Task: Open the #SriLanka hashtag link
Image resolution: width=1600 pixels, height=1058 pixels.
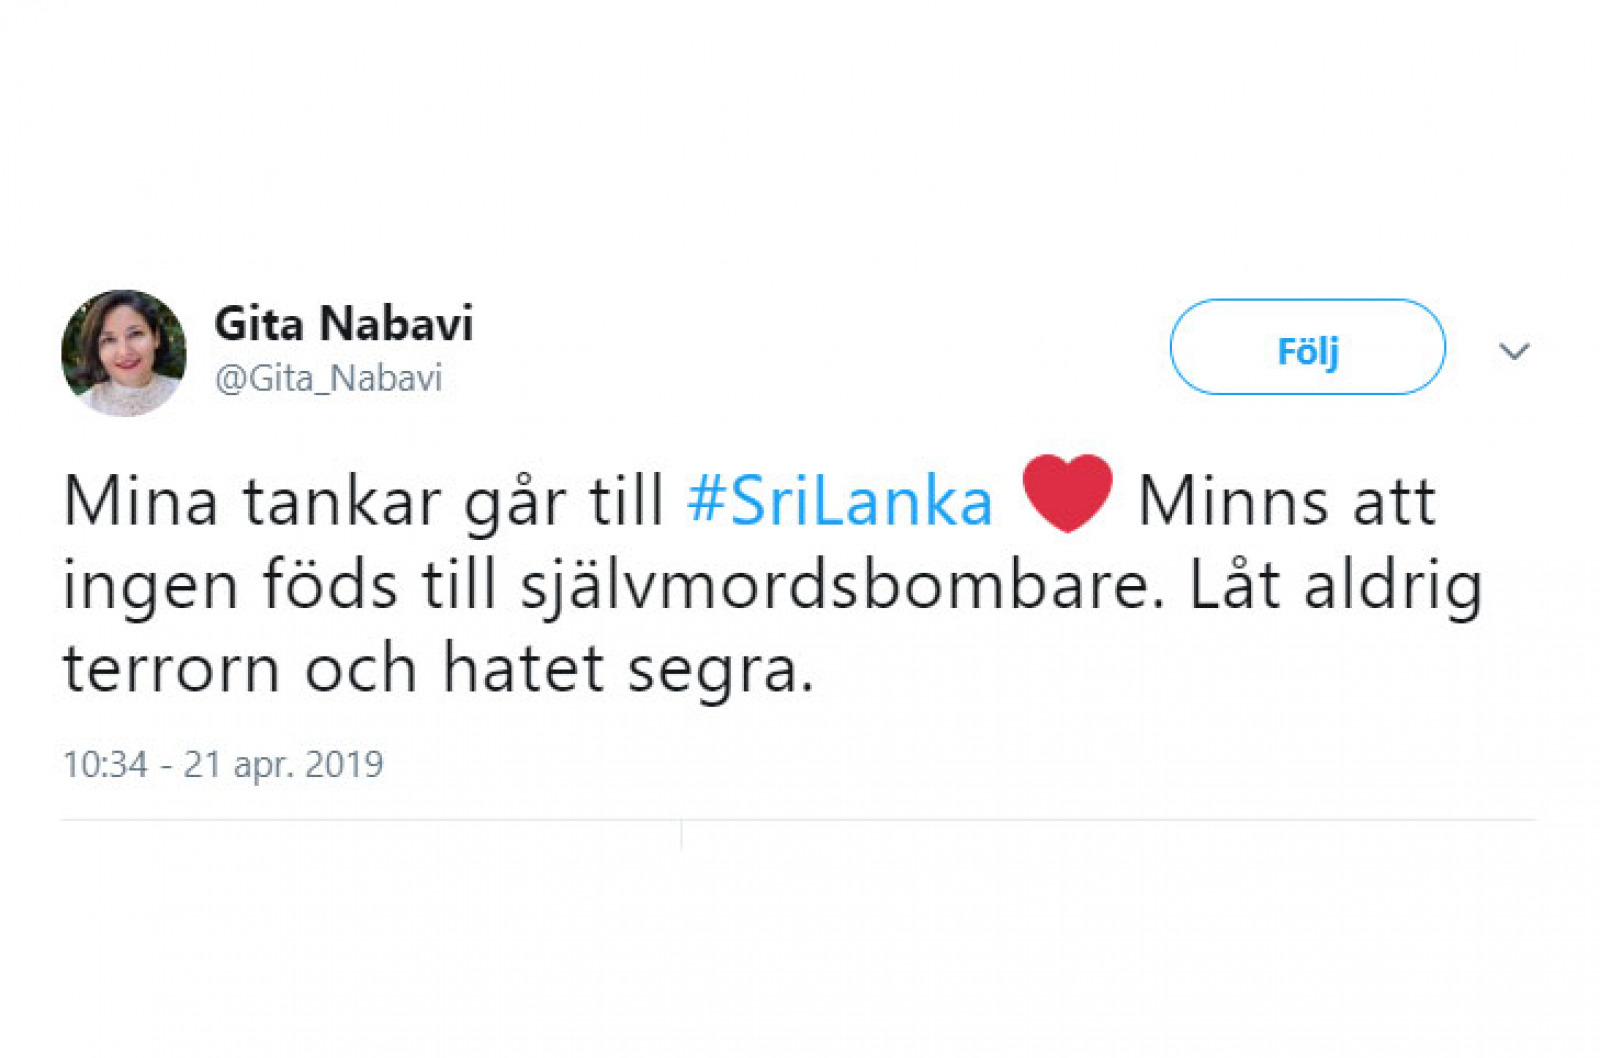Action: coord(840,500)
